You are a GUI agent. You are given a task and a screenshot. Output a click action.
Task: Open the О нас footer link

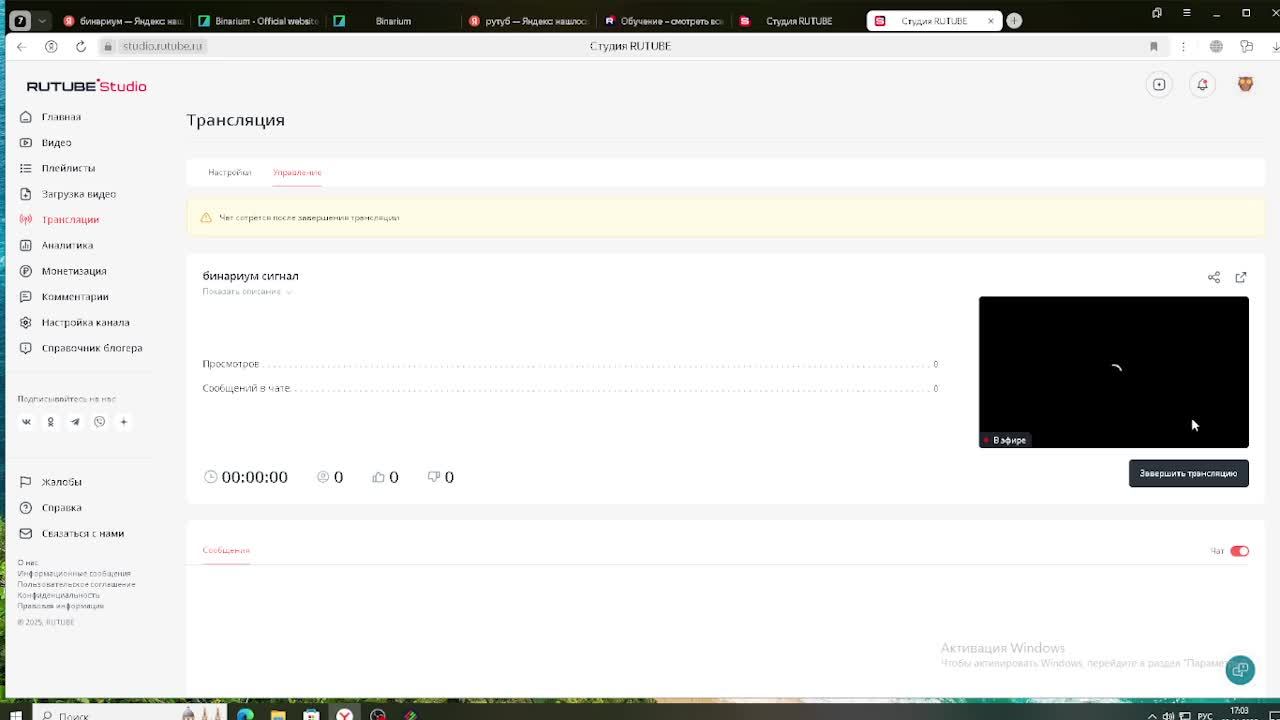(27, 563)
